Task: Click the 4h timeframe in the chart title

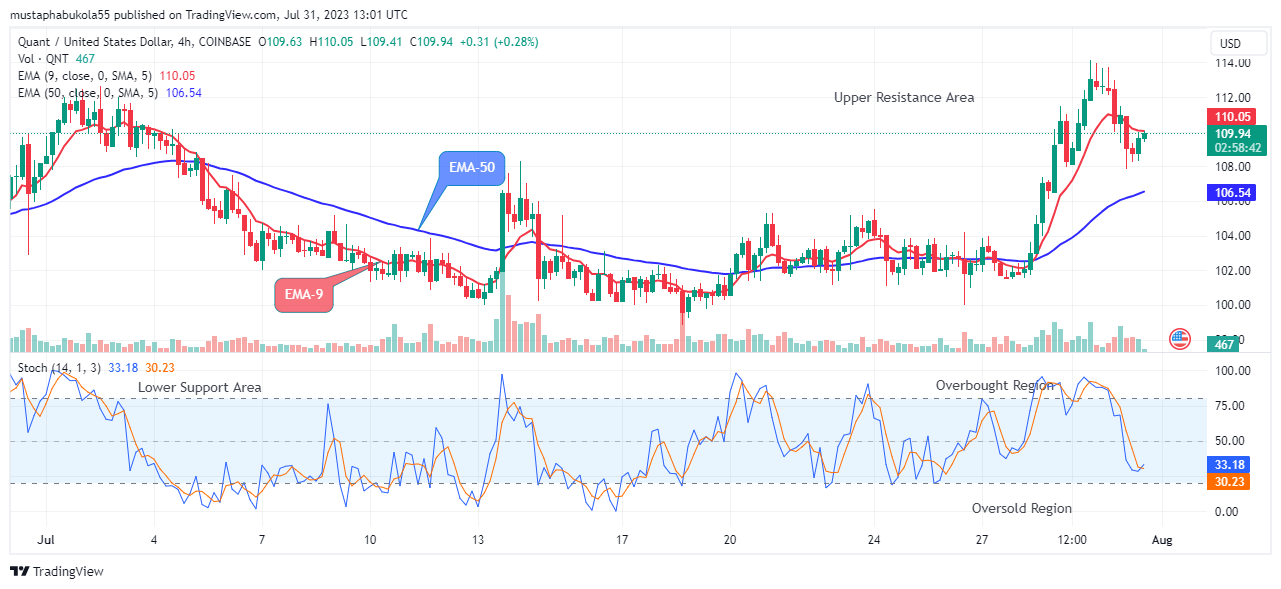Action: tap(187, 42)
